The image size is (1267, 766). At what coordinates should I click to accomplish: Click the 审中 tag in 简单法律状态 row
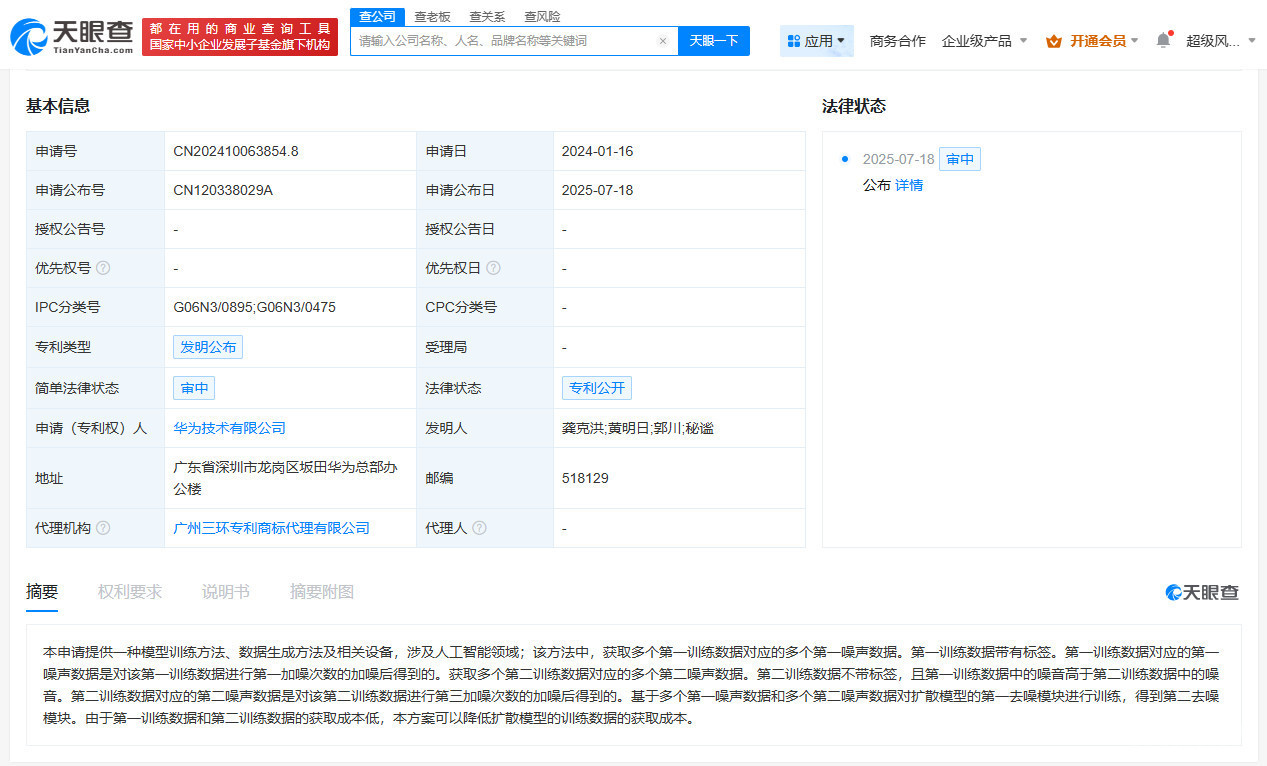click(x=194, y=388)
